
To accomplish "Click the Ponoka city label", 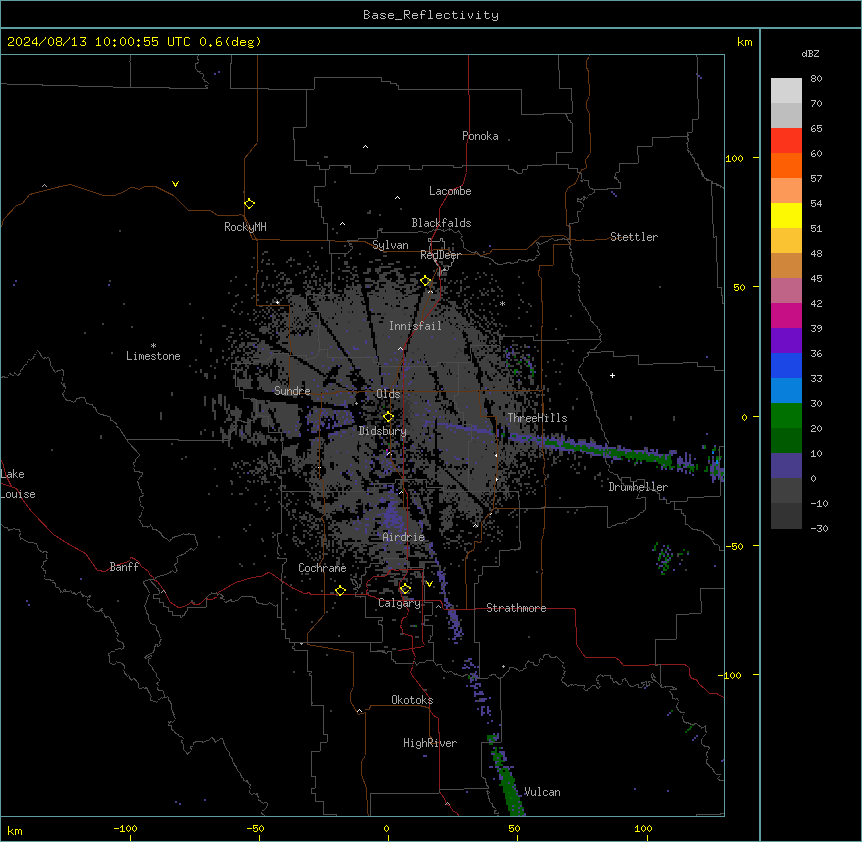I will click(x=480, y=136).
